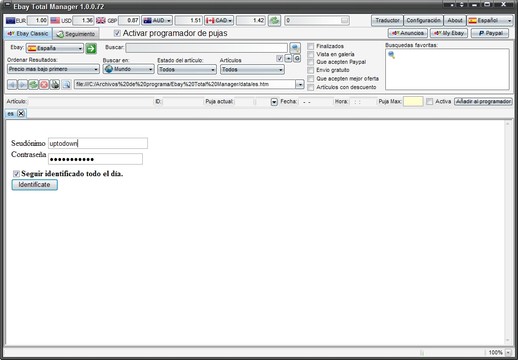Click the small button at end of progress field

(x=345, y=21)
